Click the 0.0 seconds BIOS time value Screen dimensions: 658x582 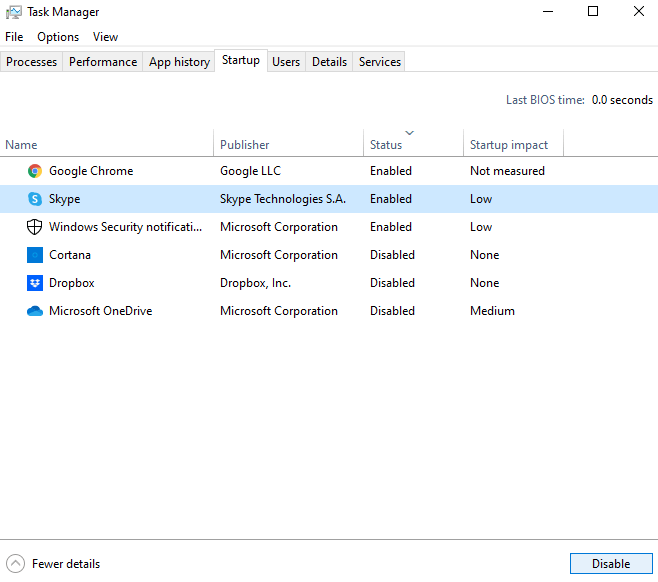622,100
